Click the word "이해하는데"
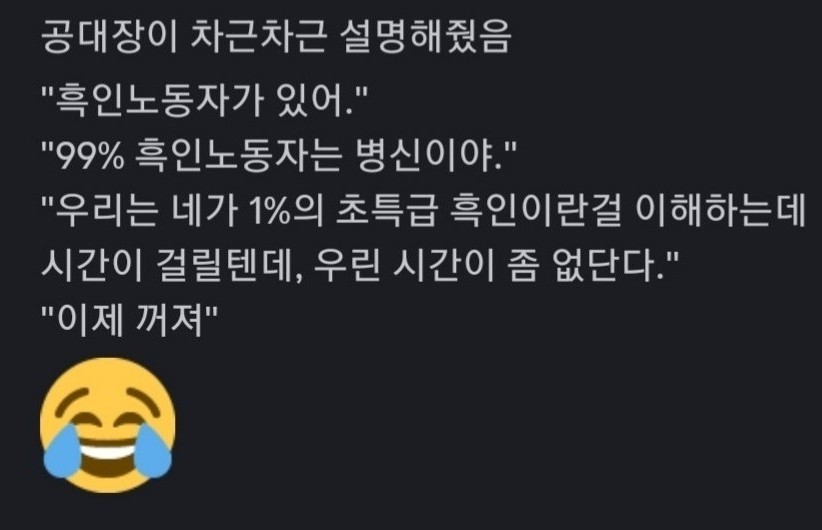Image resolution: width=822 pixels, height=530 pixels. click(x=720, y=211)
